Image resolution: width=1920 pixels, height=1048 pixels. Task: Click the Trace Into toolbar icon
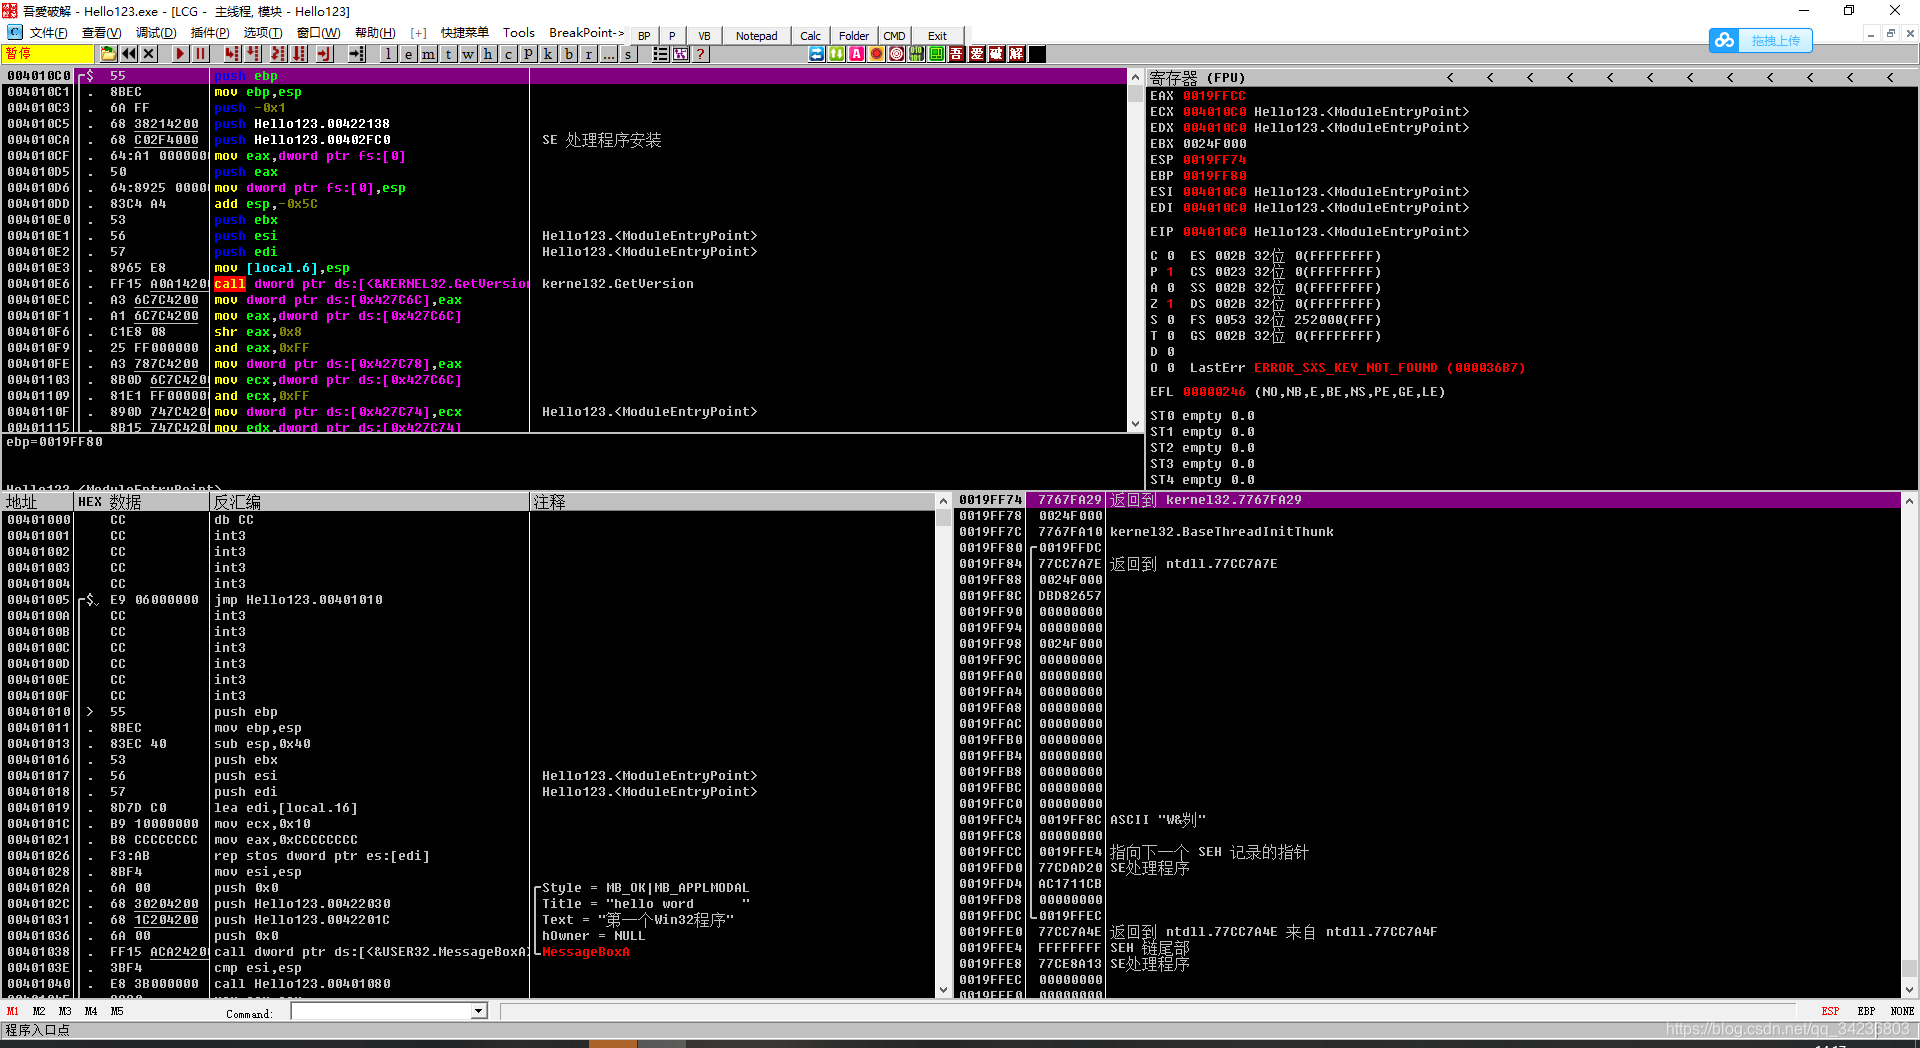click(278, 54)
